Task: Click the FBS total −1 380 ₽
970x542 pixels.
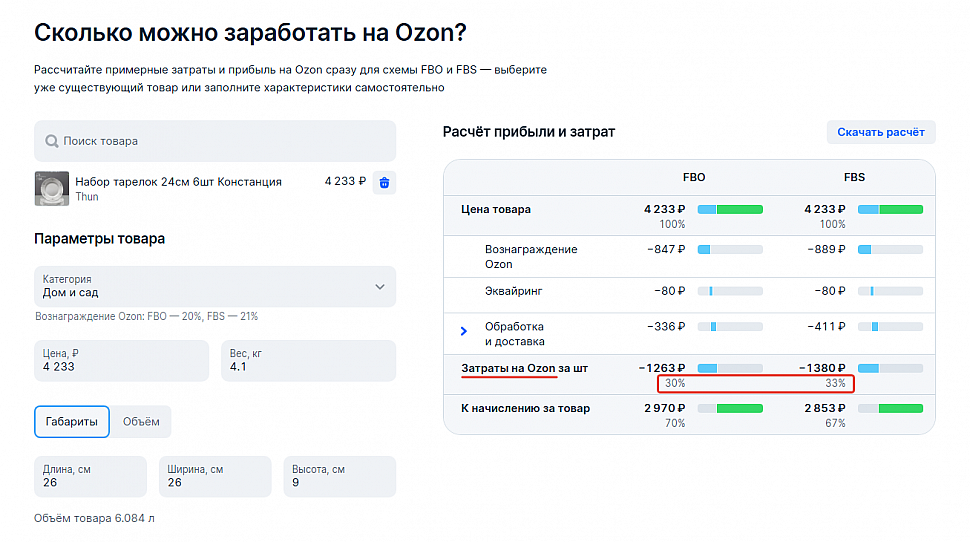Action: tap(822, 368)
